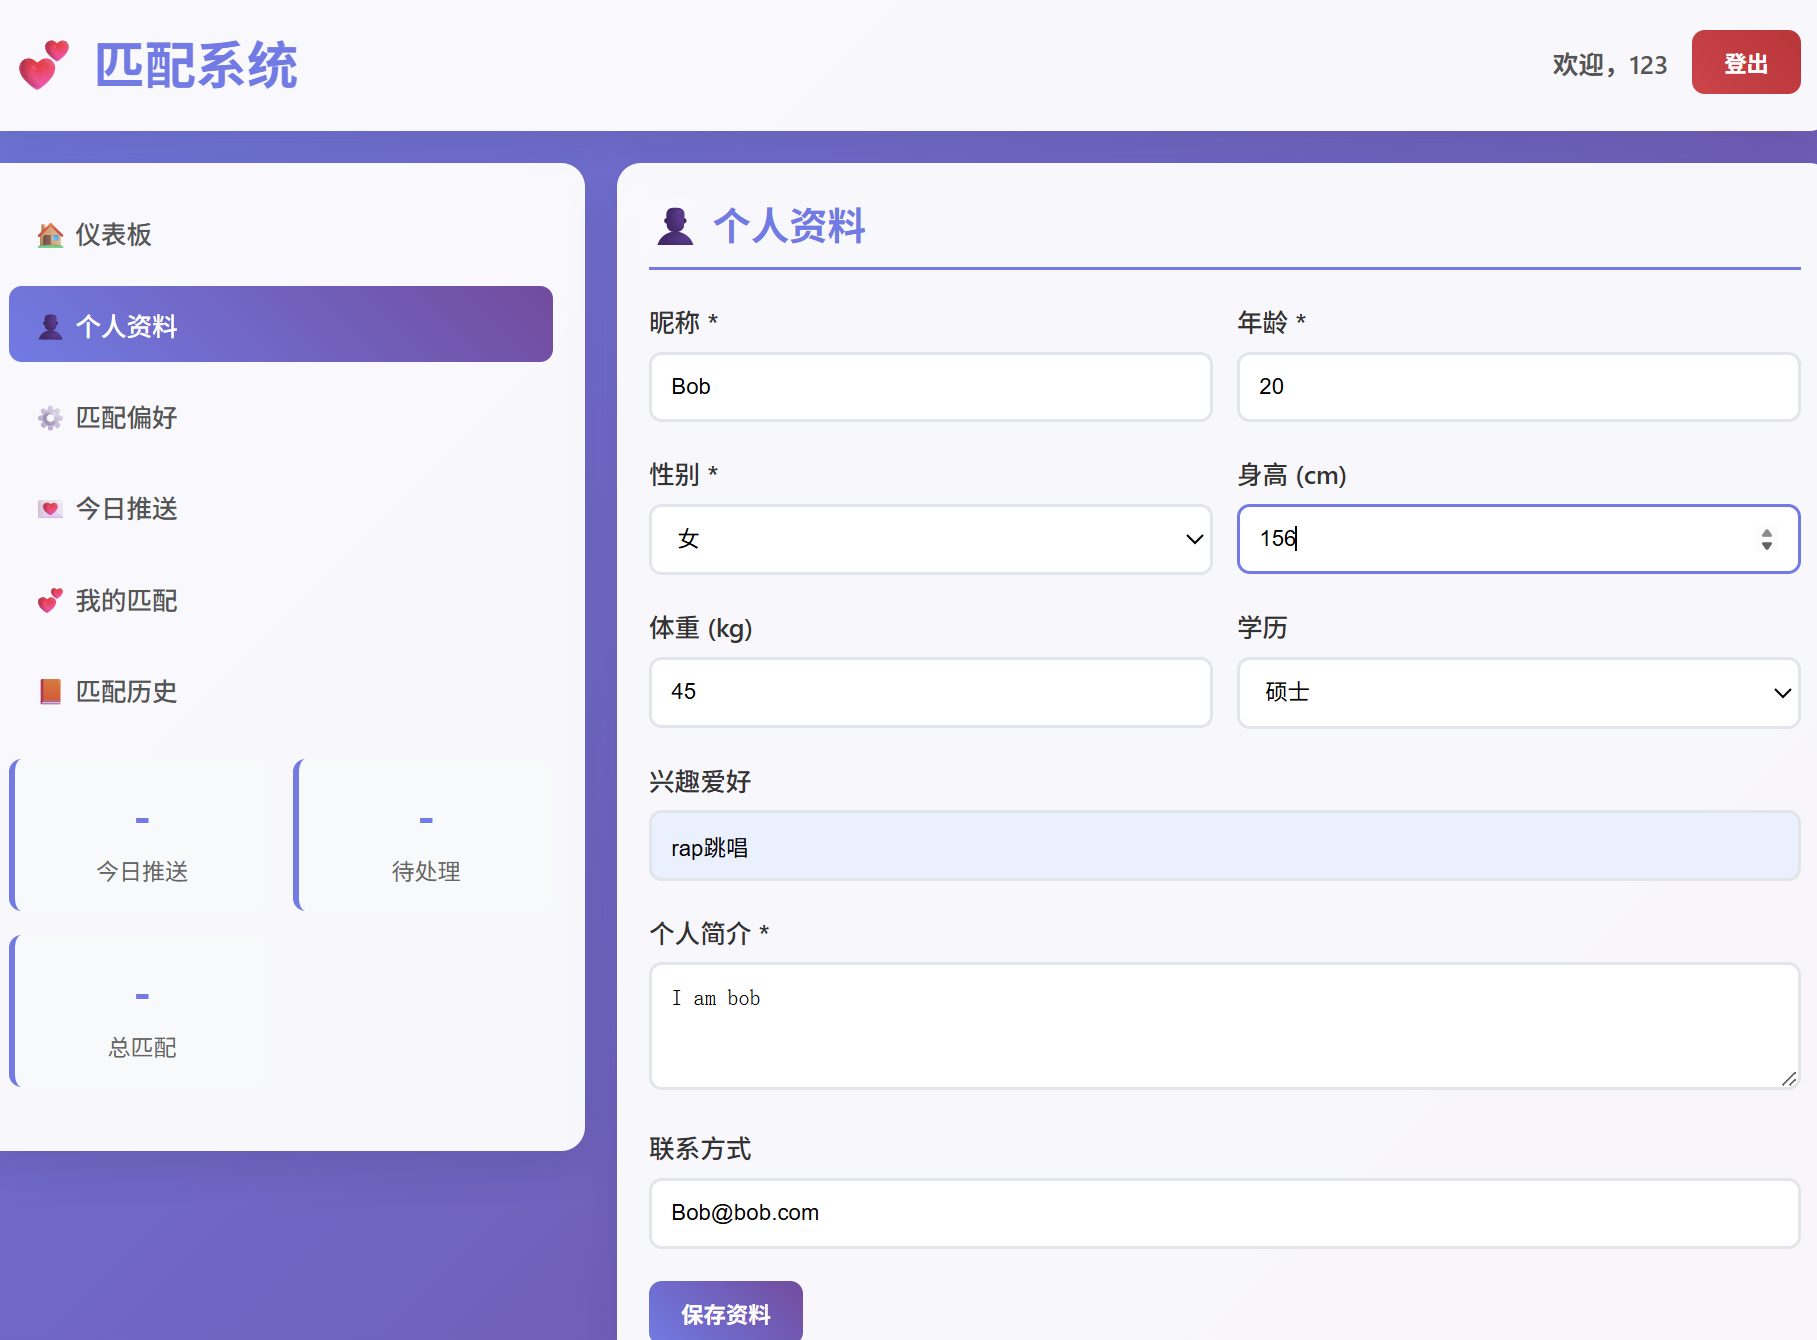The image size is (1817, 1340).
Task: Click the 总匹配 stats card
Action: click(140, 1011)
